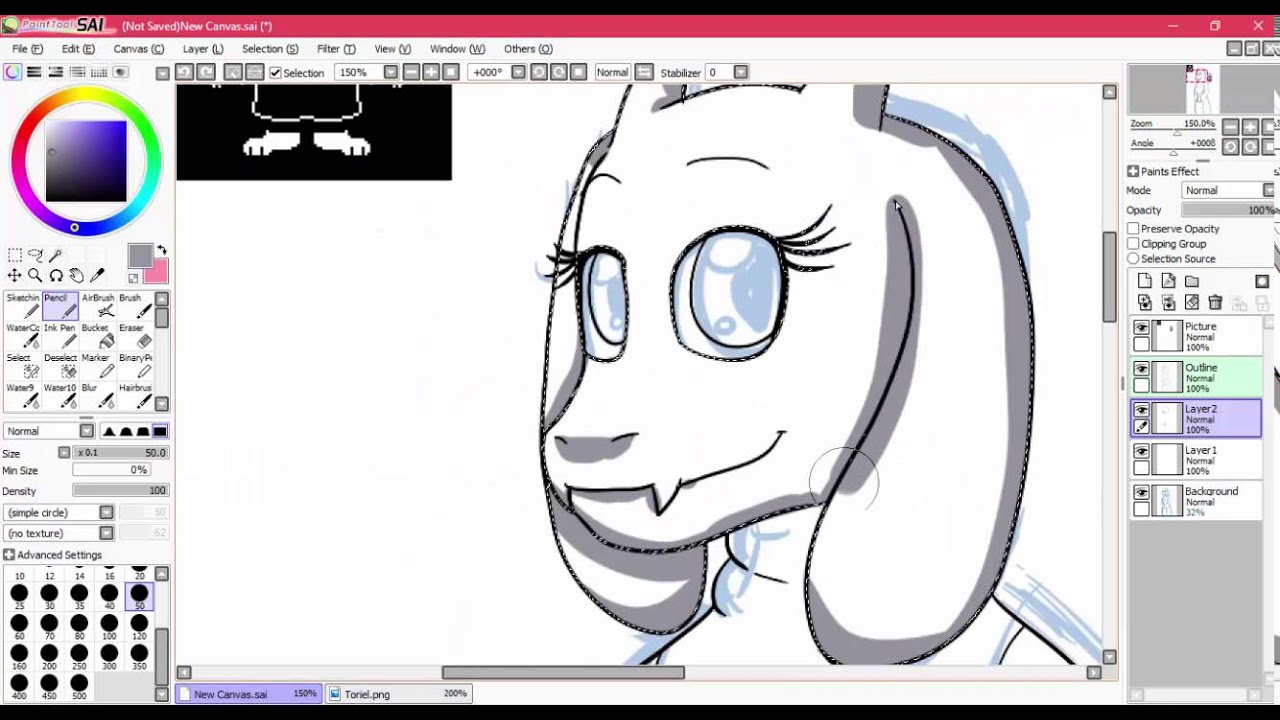Enable Preserve Opacity

(x=1133, y=229)
